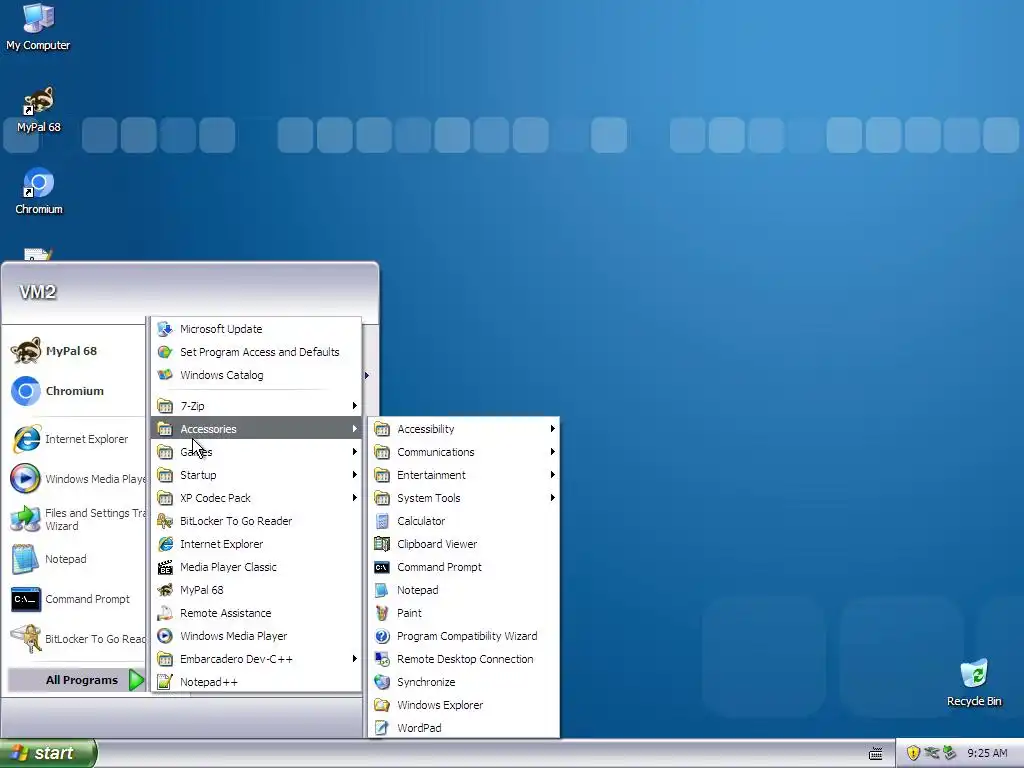
Task: Open Windows Media Player in All Programs
Action: click(257, 635)
